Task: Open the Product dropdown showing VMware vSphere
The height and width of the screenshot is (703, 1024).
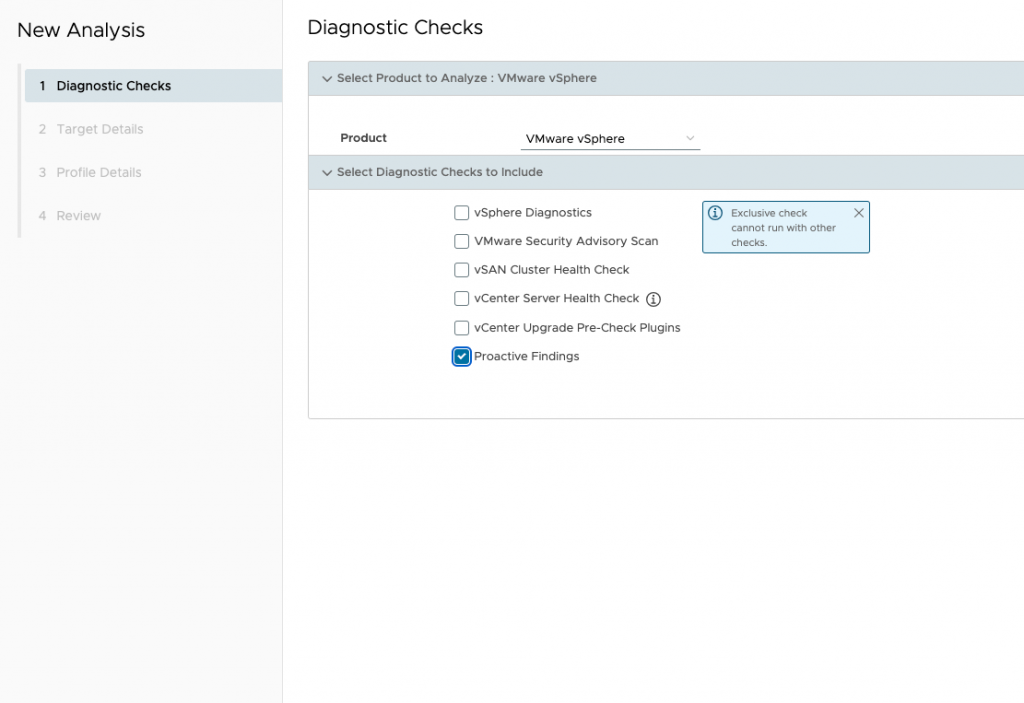Action: tap(610, 139)
